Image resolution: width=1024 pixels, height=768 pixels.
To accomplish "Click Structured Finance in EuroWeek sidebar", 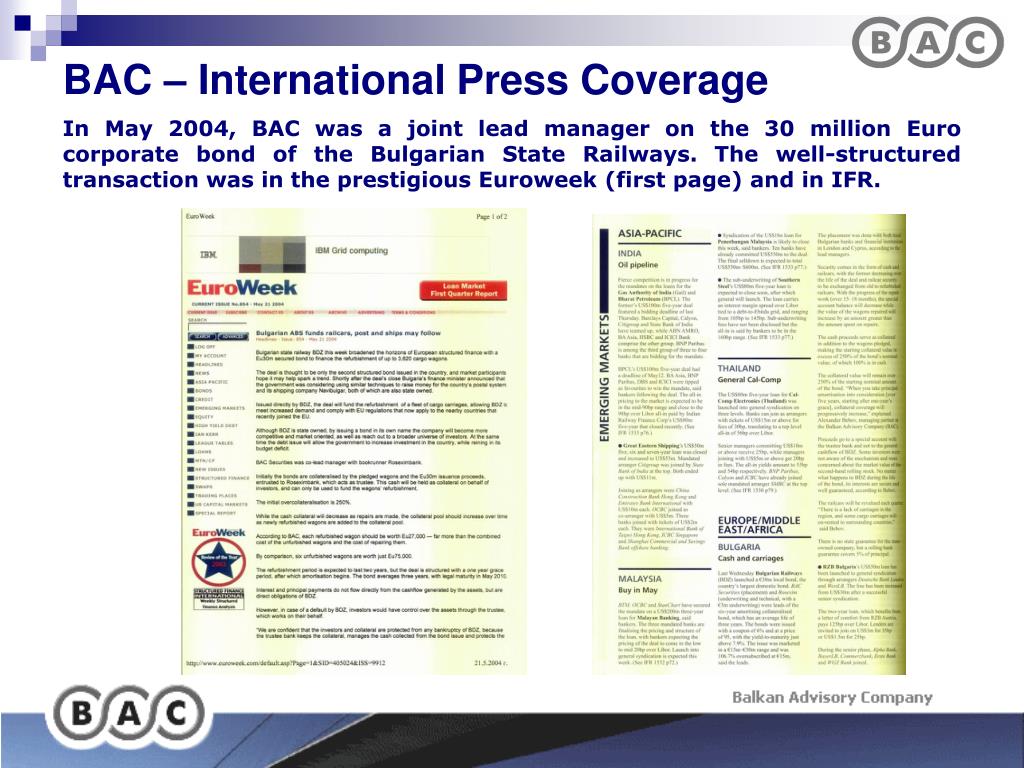I will click(x=218, y=478).
